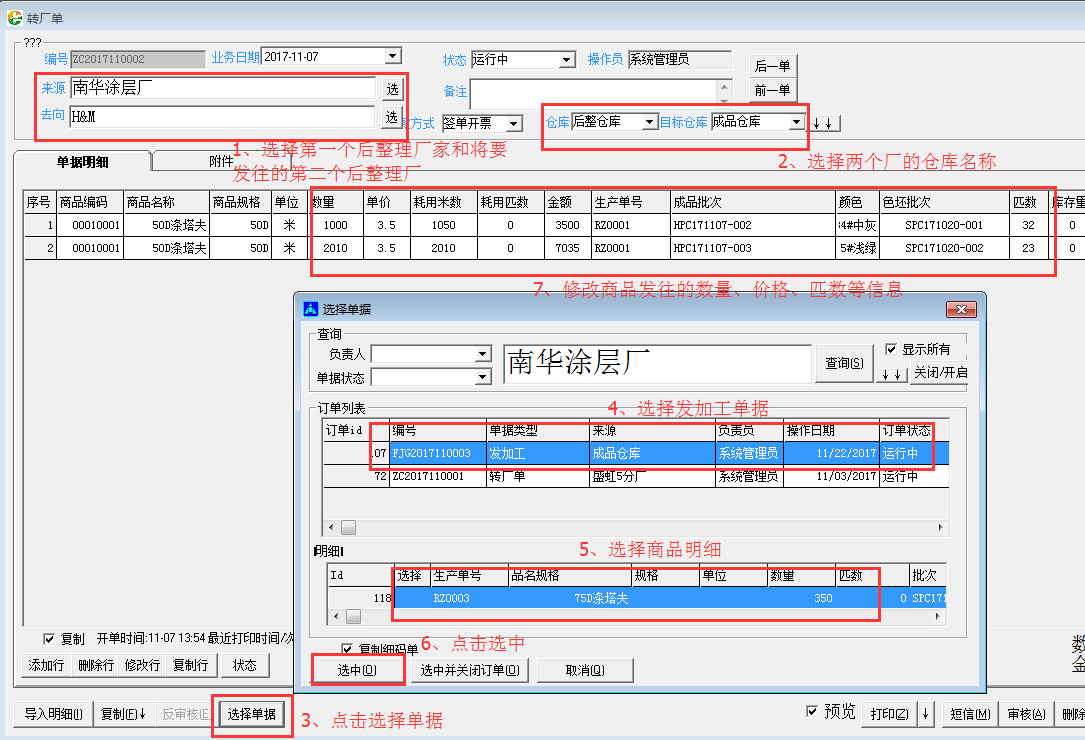This screenshot has height=740, width=1085.
Task: Click the 打印(Z) button
Action: click(x=890, y=714)
